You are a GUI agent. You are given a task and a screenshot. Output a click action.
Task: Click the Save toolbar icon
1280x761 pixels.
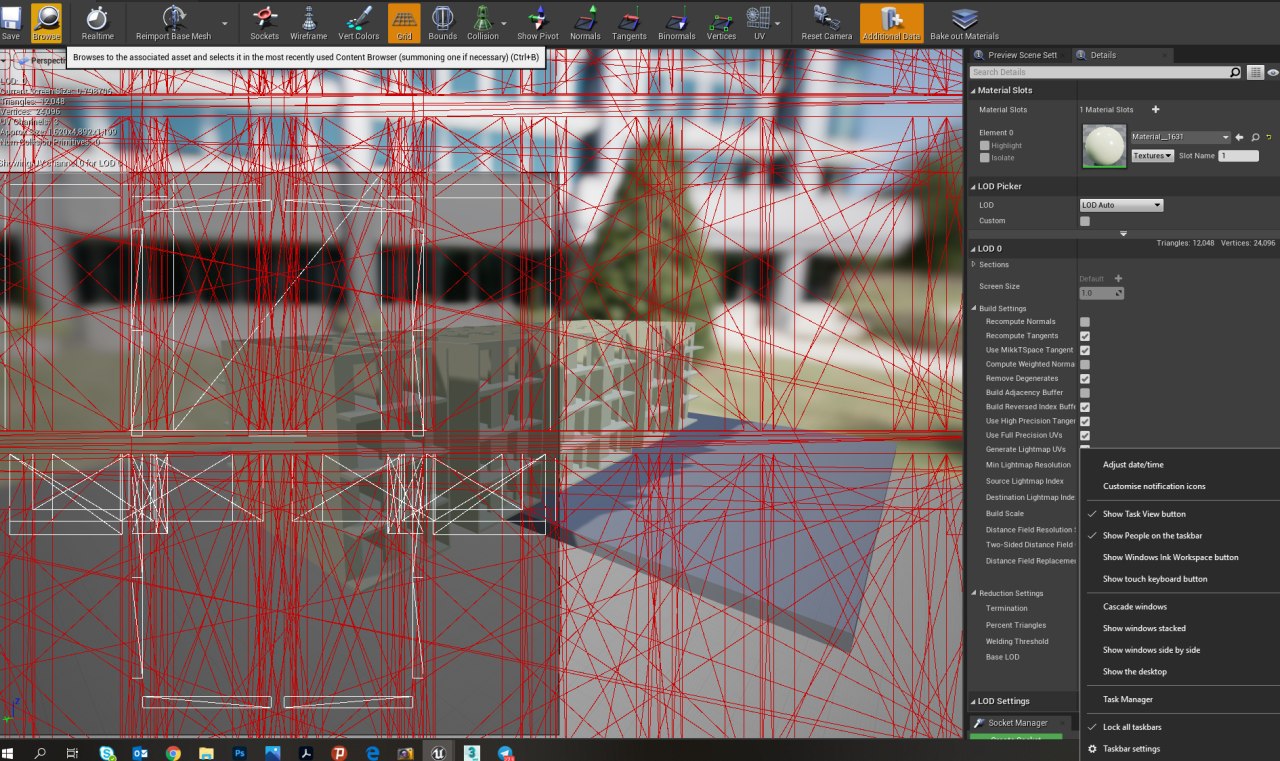10,22
